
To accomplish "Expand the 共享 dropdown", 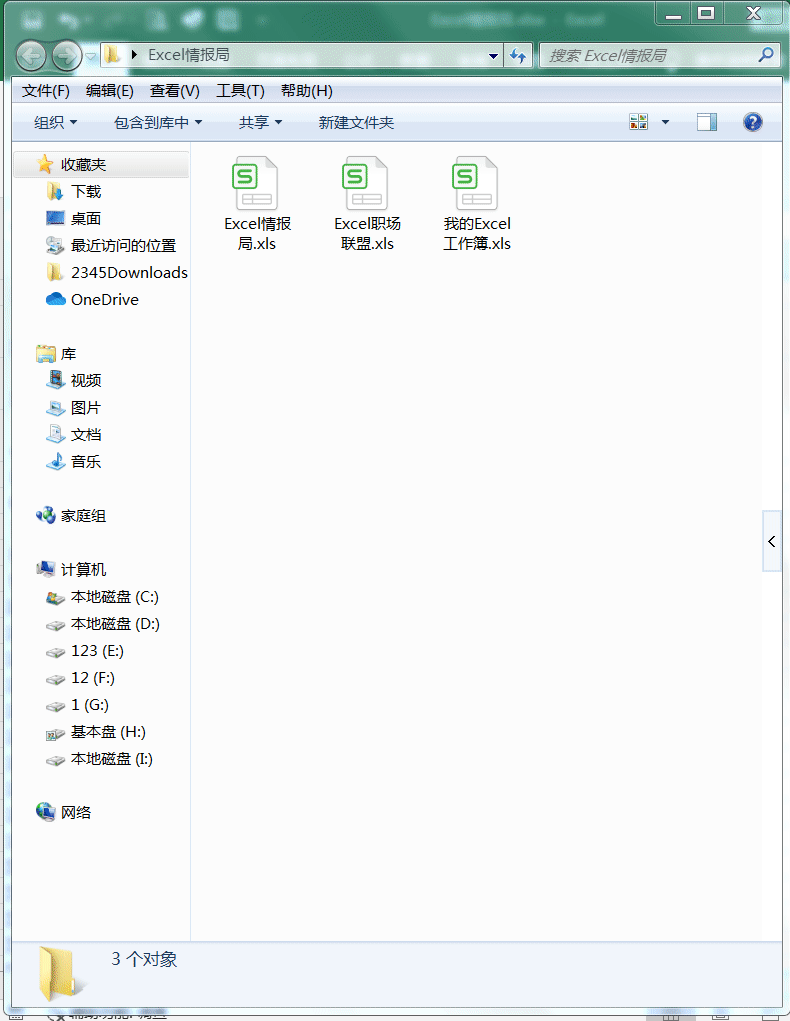I will [261, 122].
